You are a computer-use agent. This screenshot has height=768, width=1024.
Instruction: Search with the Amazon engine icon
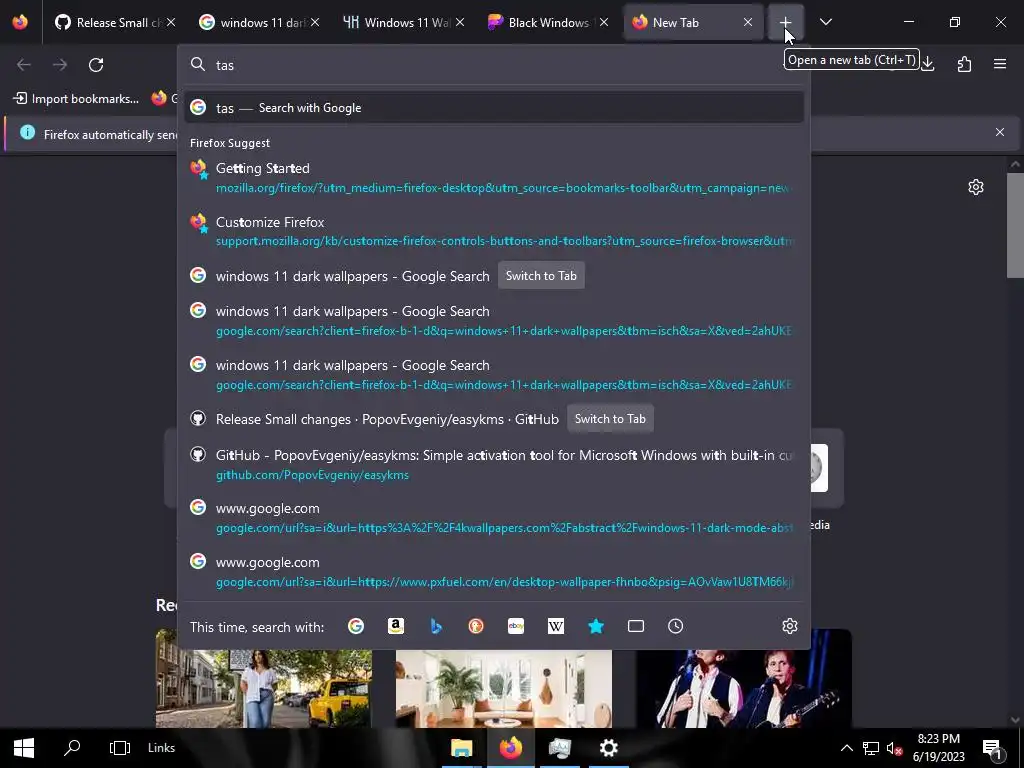396,626
